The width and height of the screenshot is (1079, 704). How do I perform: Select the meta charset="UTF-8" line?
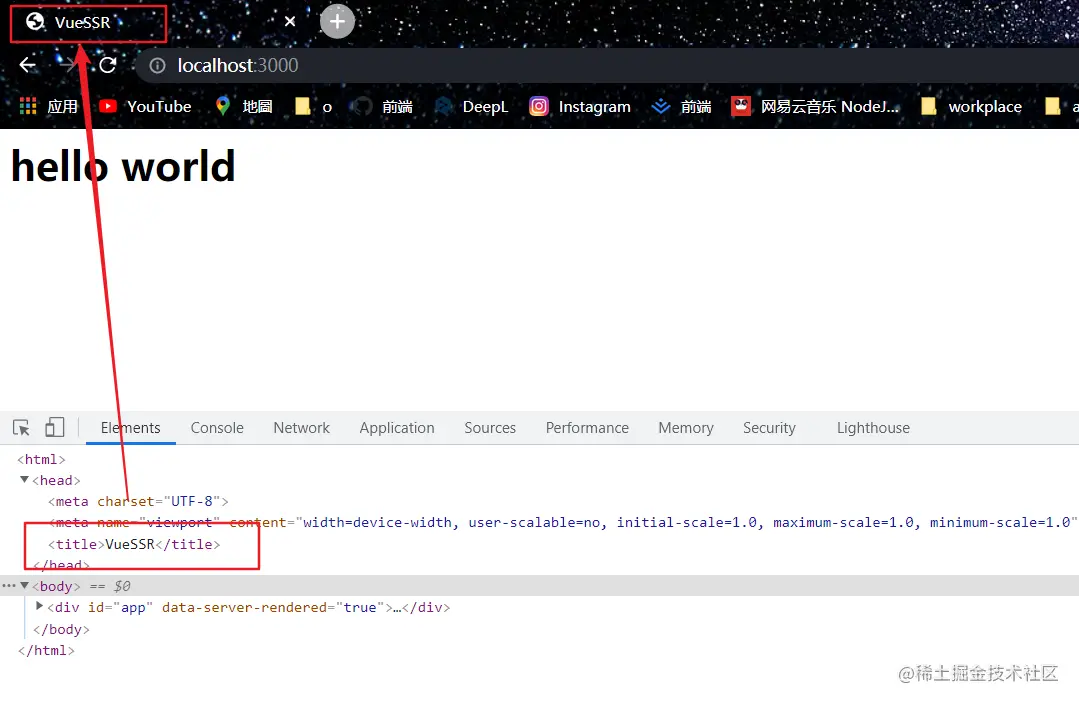(x=138, y=501)
